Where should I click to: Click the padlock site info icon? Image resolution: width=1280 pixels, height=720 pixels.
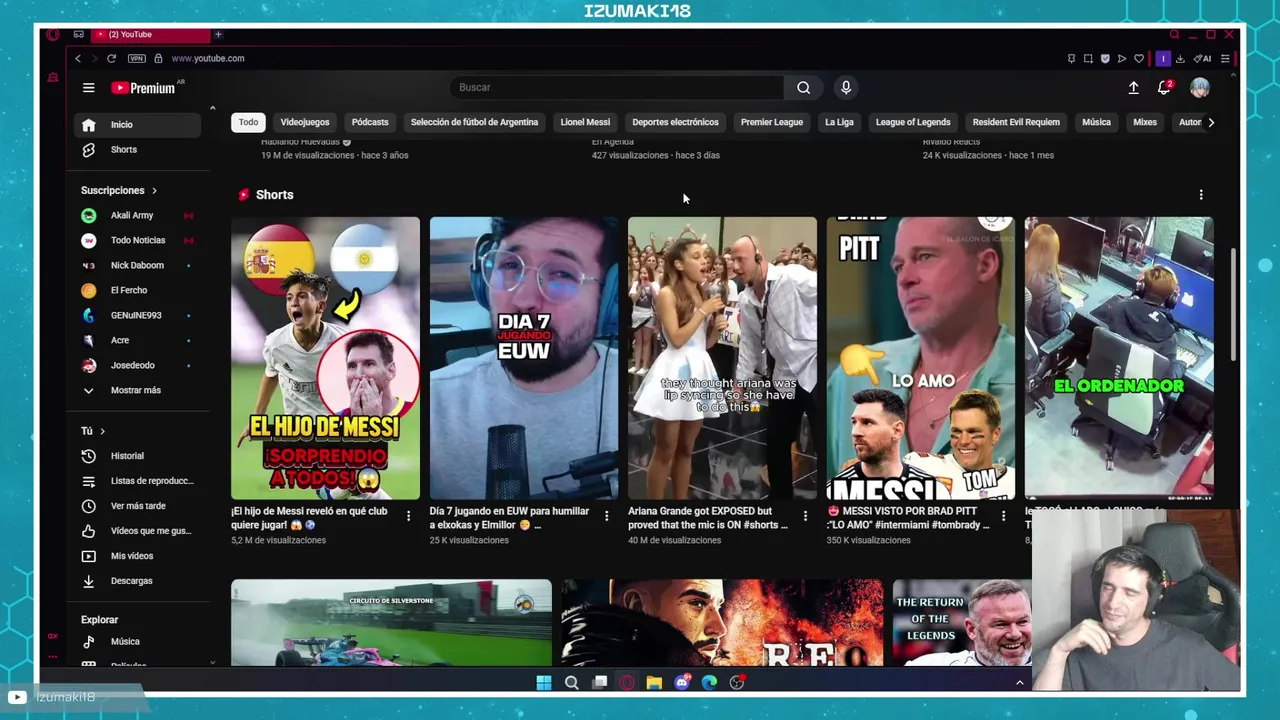158,58
